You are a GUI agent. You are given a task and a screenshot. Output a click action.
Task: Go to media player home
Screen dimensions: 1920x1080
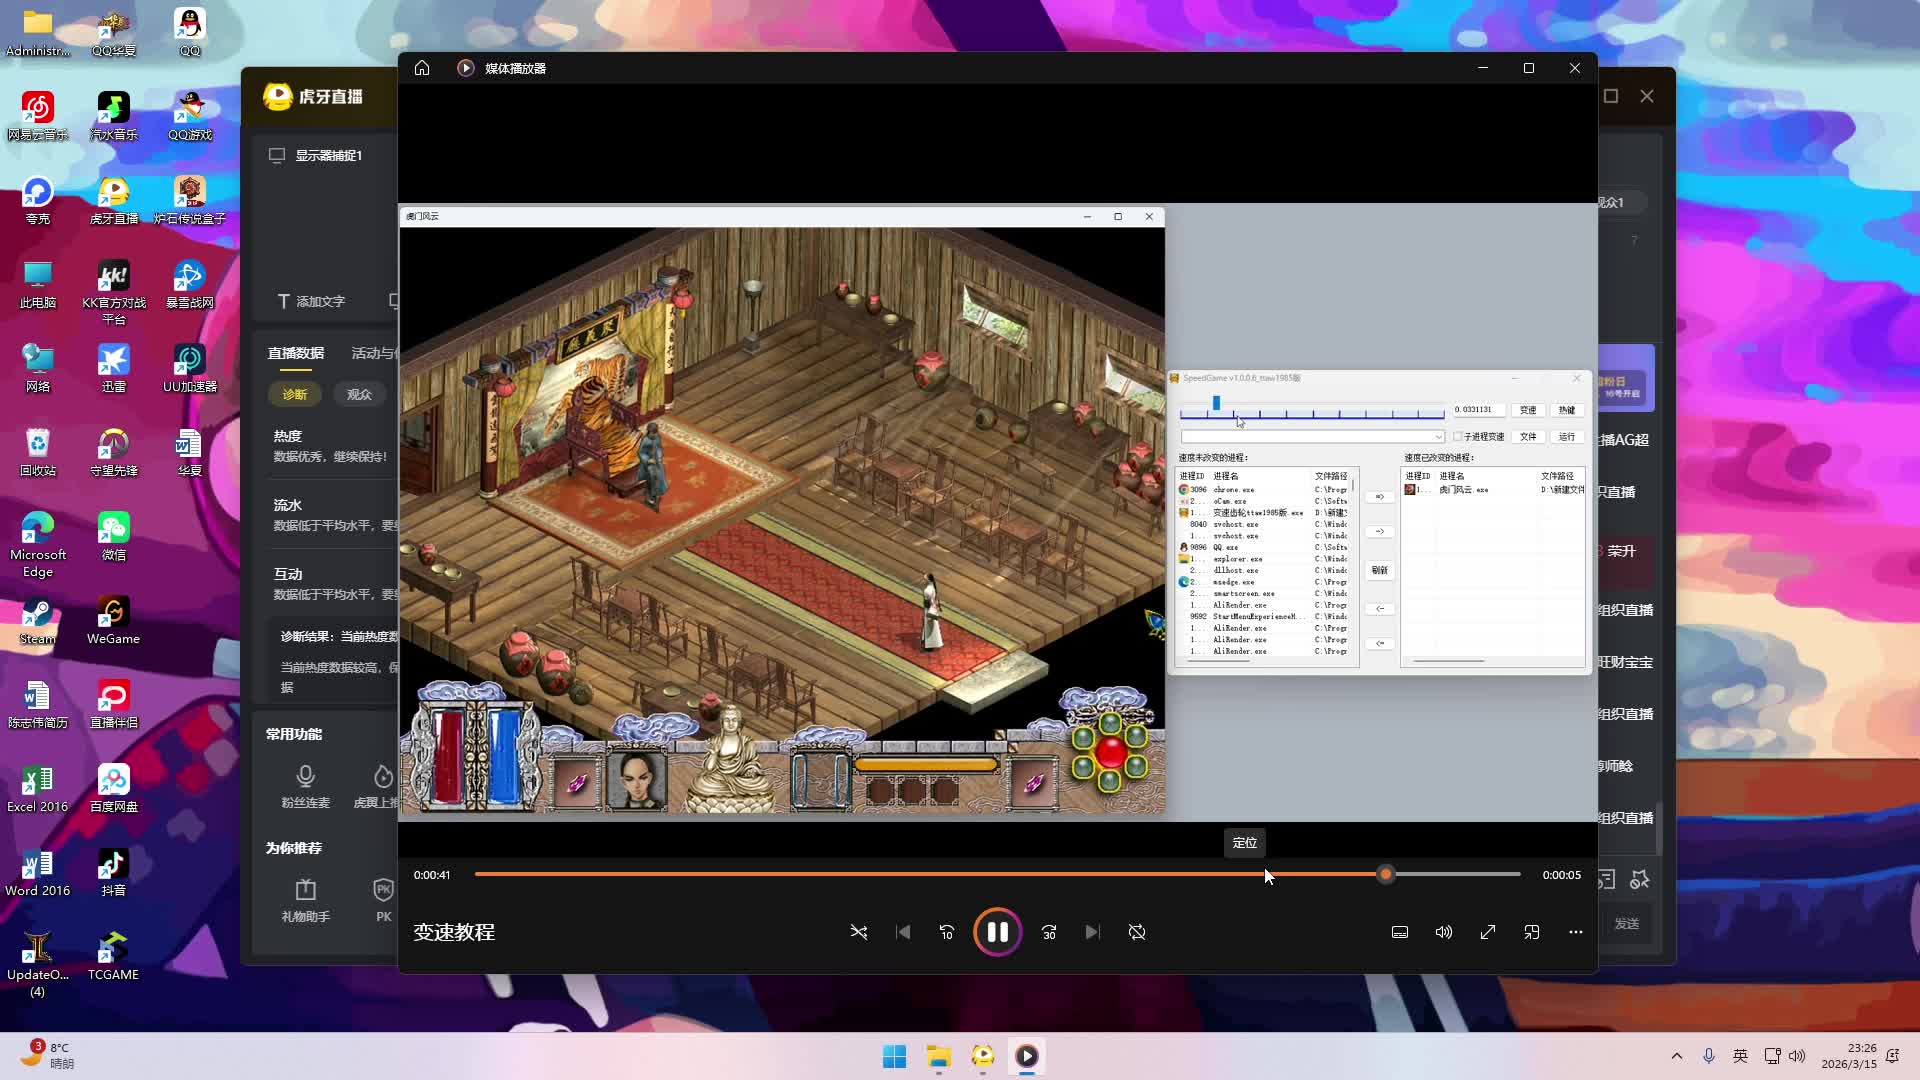pos(422,68)
